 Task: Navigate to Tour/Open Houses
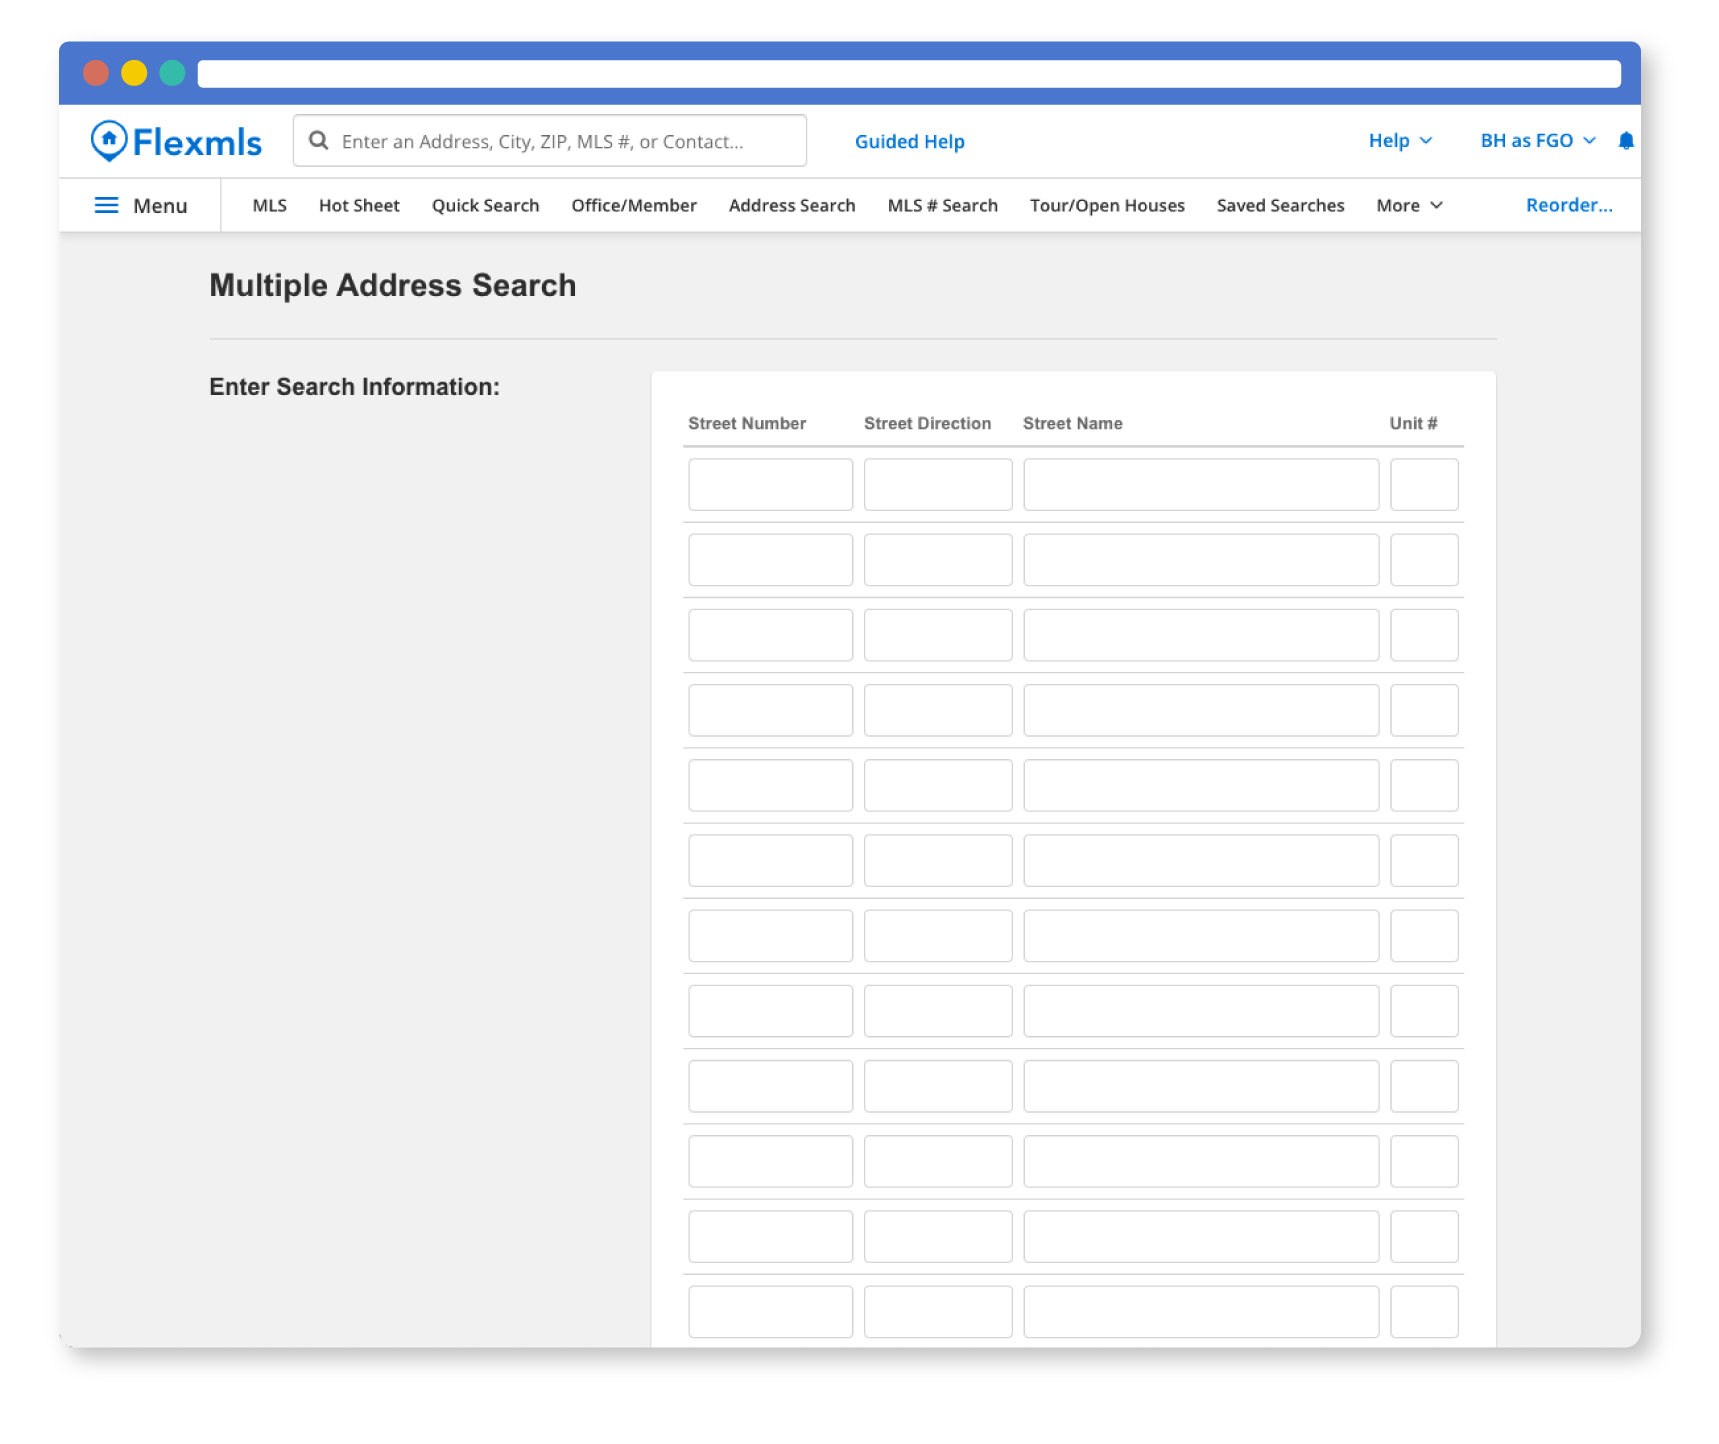coord(1107,205)
